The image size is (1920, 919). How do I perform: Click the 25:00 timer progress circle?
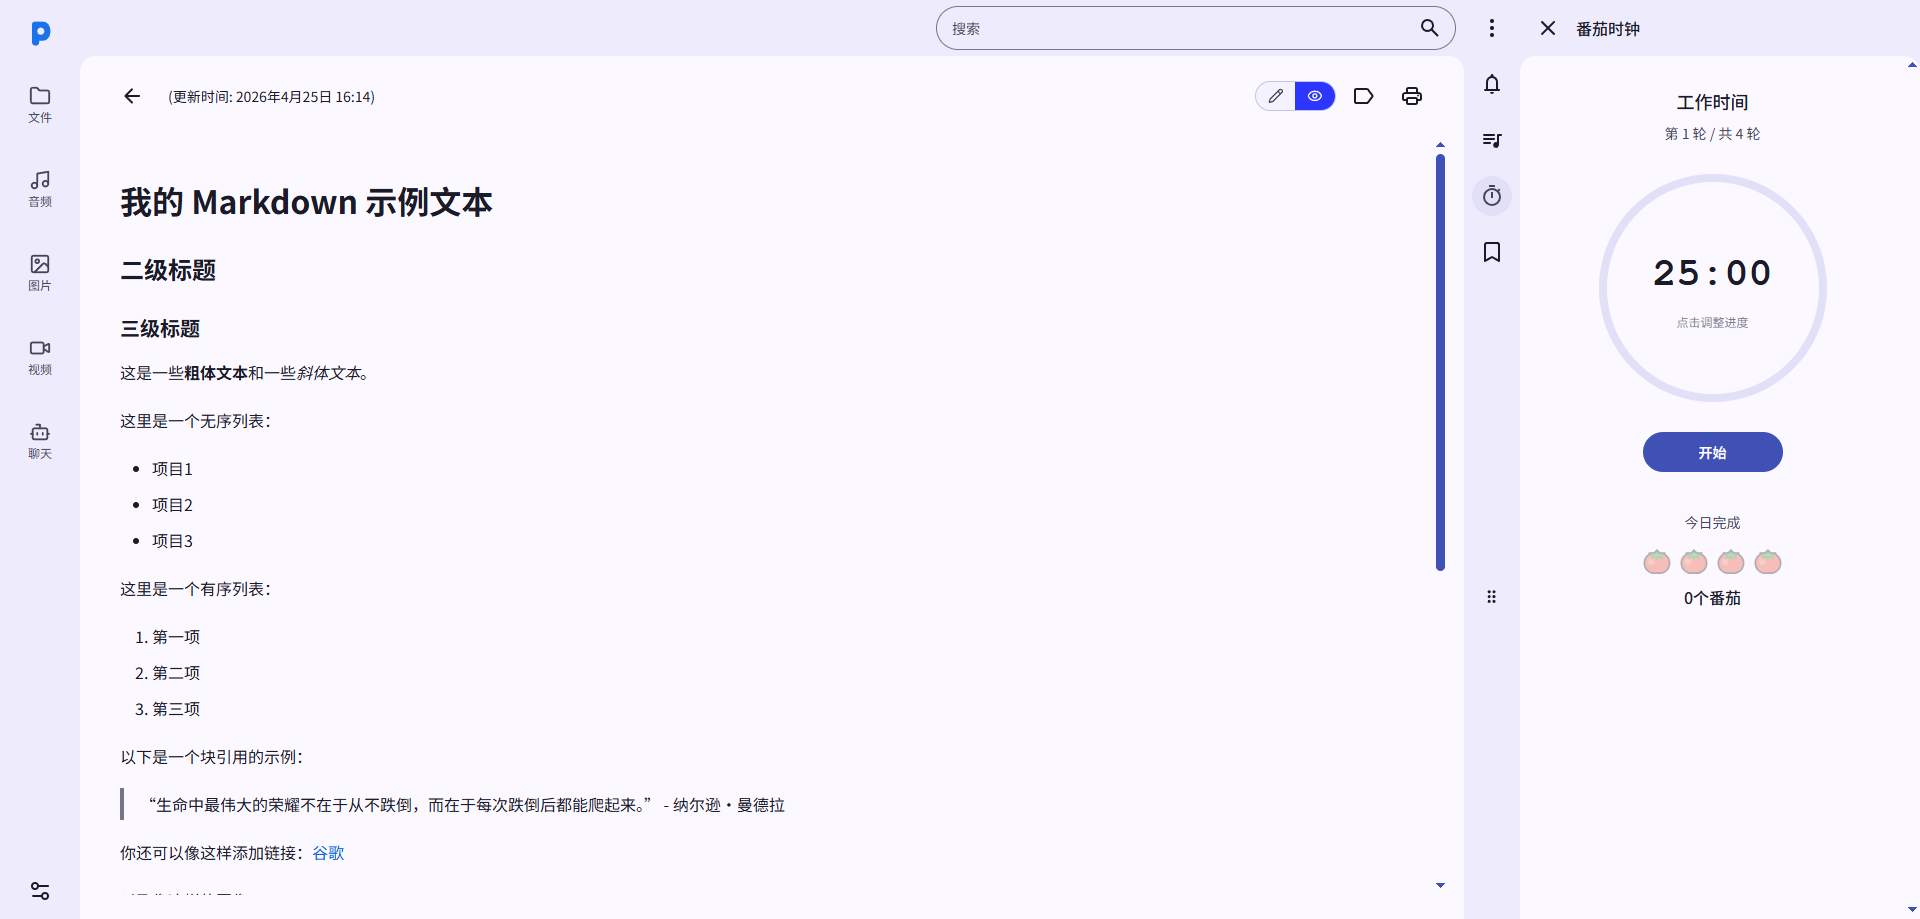tap(1713, 288)
